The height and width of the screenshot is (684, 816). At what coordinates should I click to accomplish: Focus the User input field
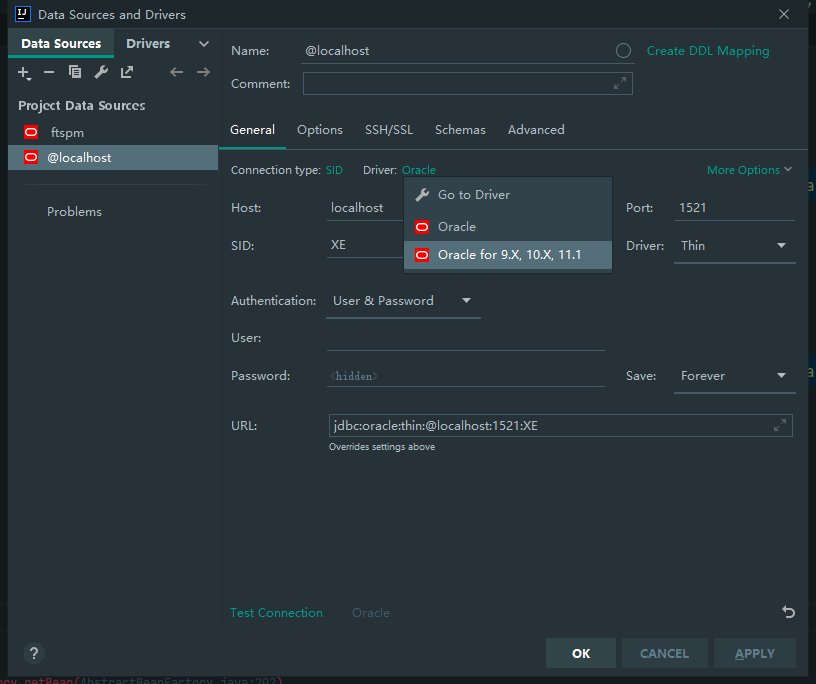(465, 338)
